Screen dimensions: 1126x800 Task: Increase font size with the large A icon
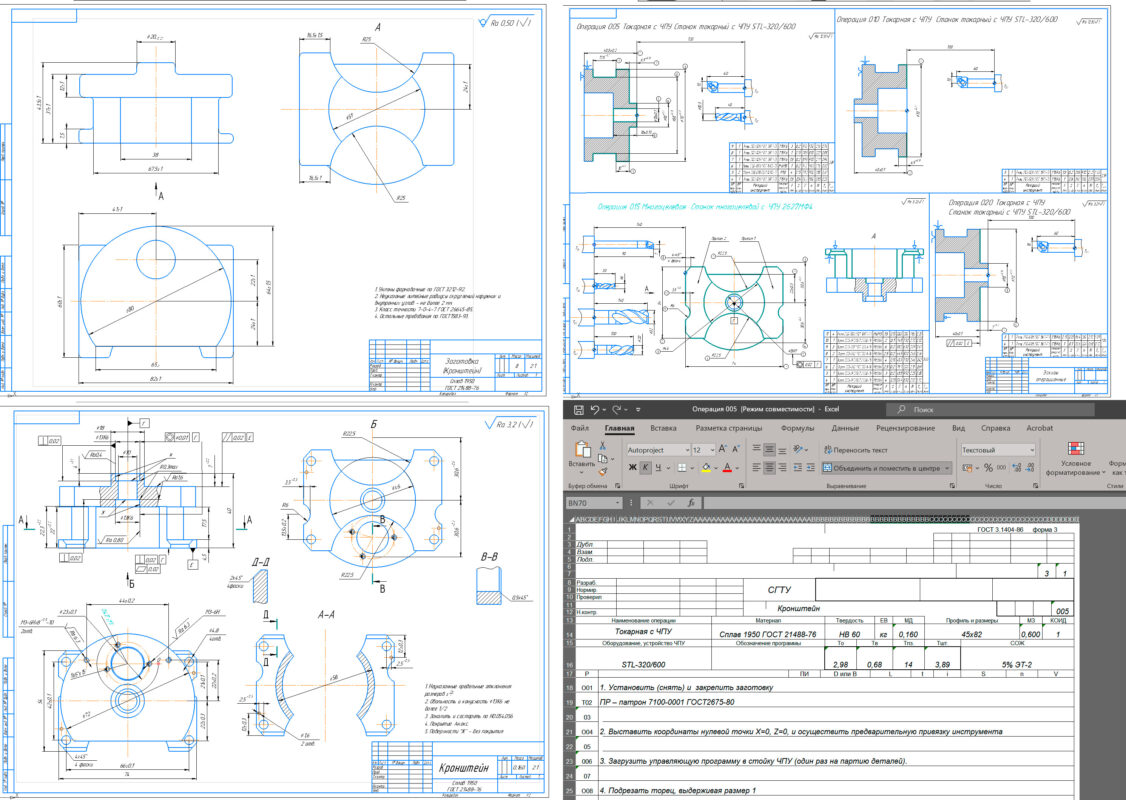(x=723, y=450)
